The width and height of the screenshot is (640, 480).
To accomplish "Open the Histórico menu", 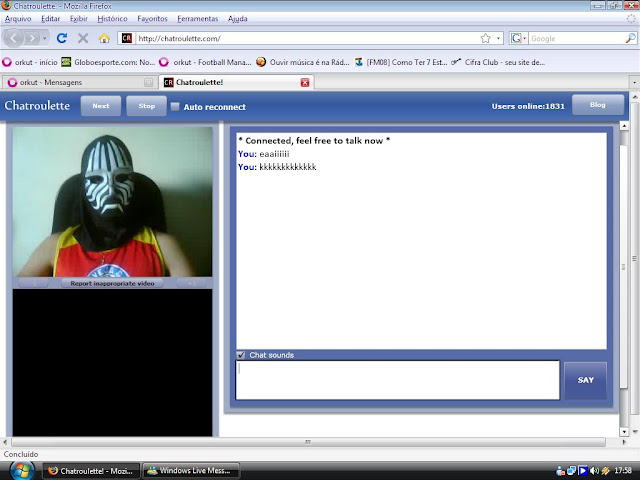I will tap(112, 19).
